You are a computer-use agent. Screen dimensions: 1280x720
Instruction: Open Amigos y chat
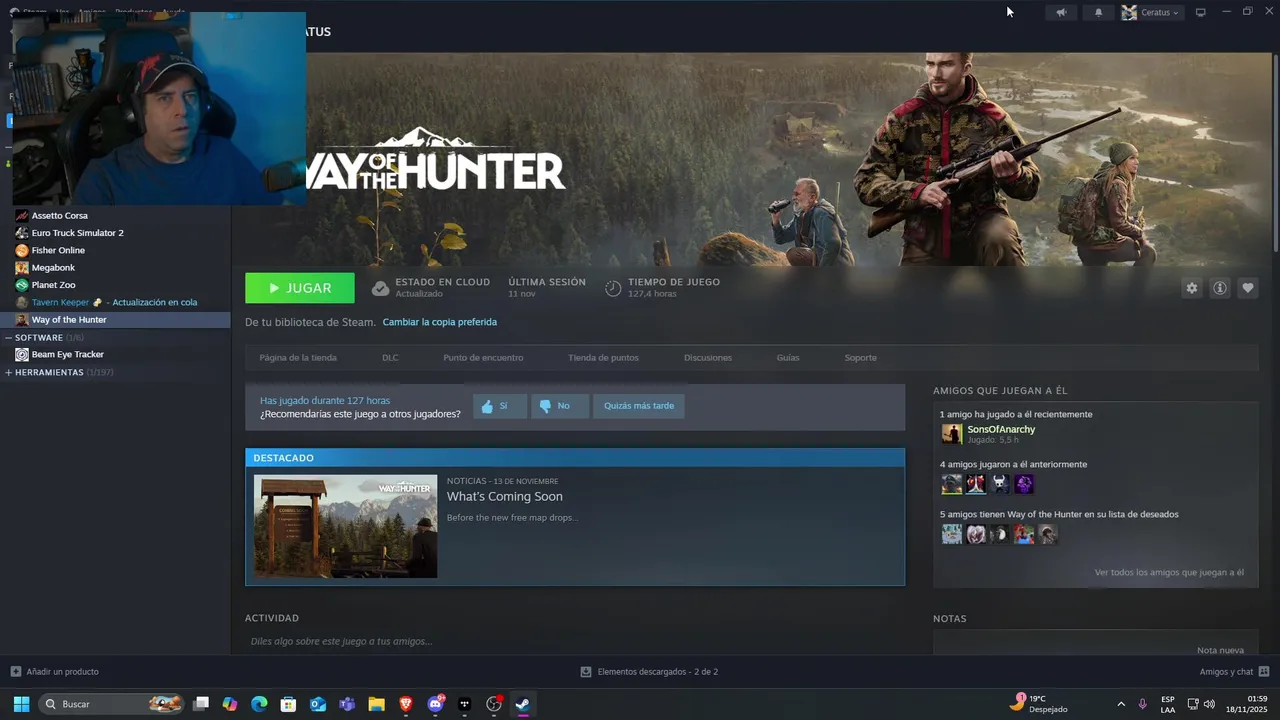(x=1234, y=672)
